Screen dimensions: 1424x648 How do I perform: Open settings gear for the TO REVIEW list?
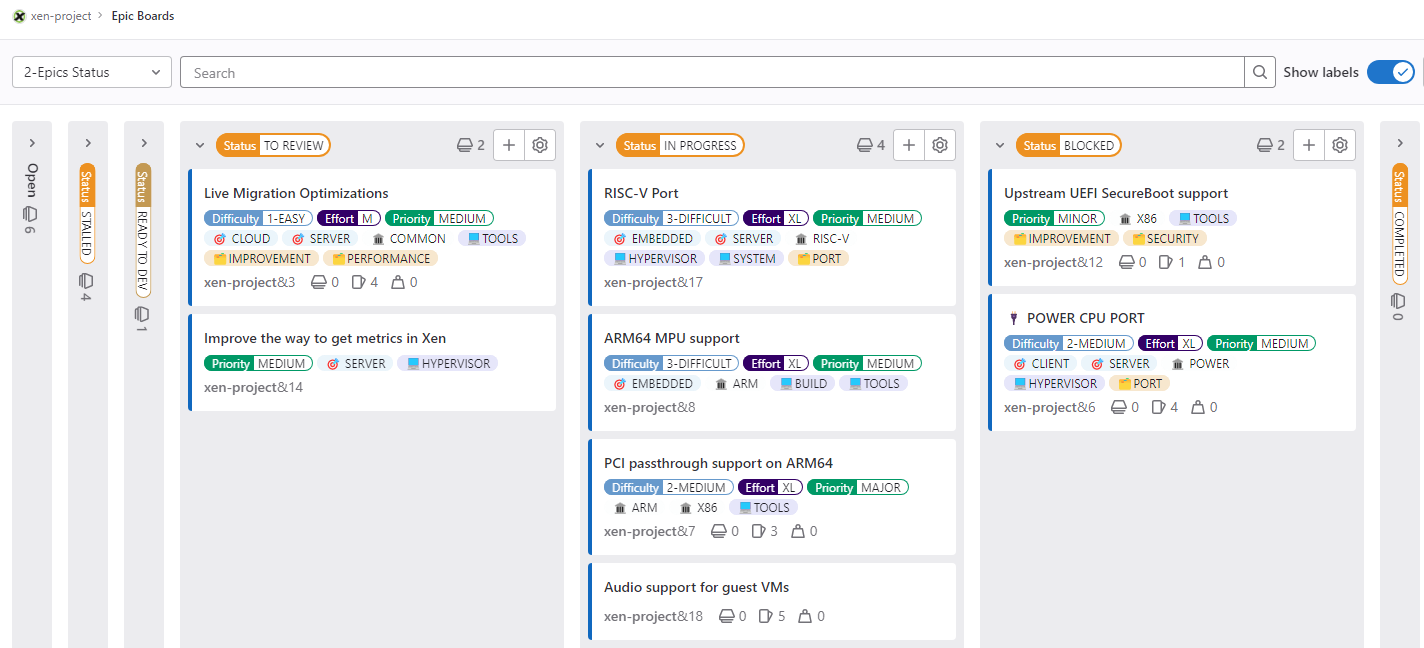539,144
